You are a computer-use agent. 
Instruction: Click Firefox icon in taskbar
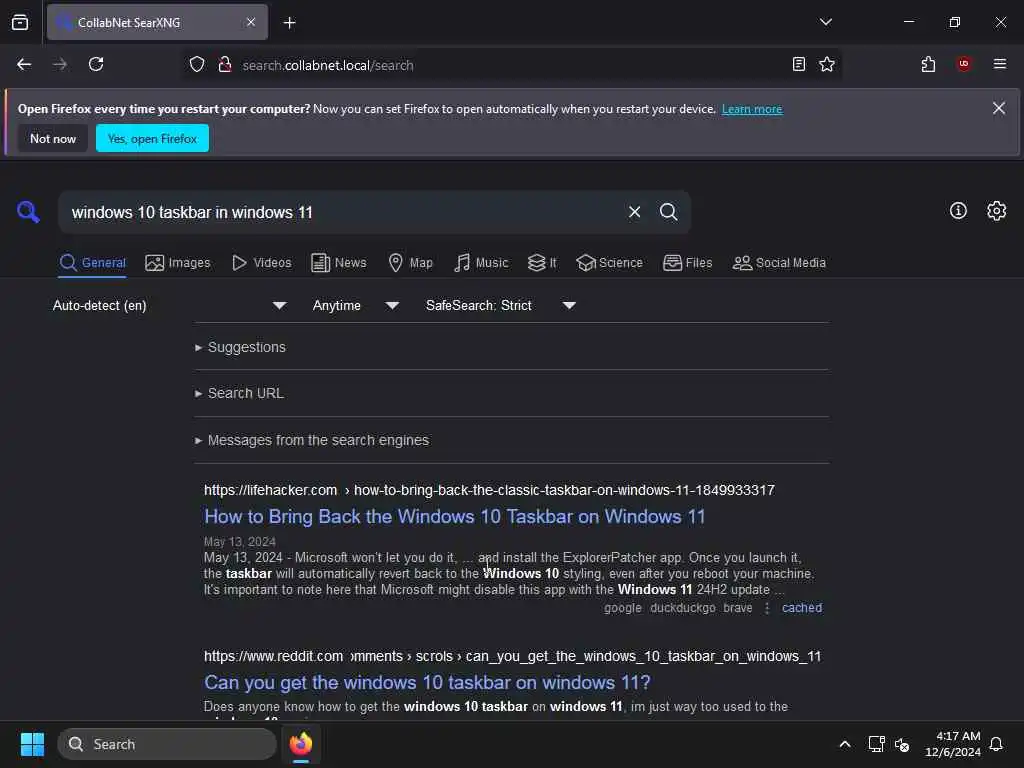point(301,744)
